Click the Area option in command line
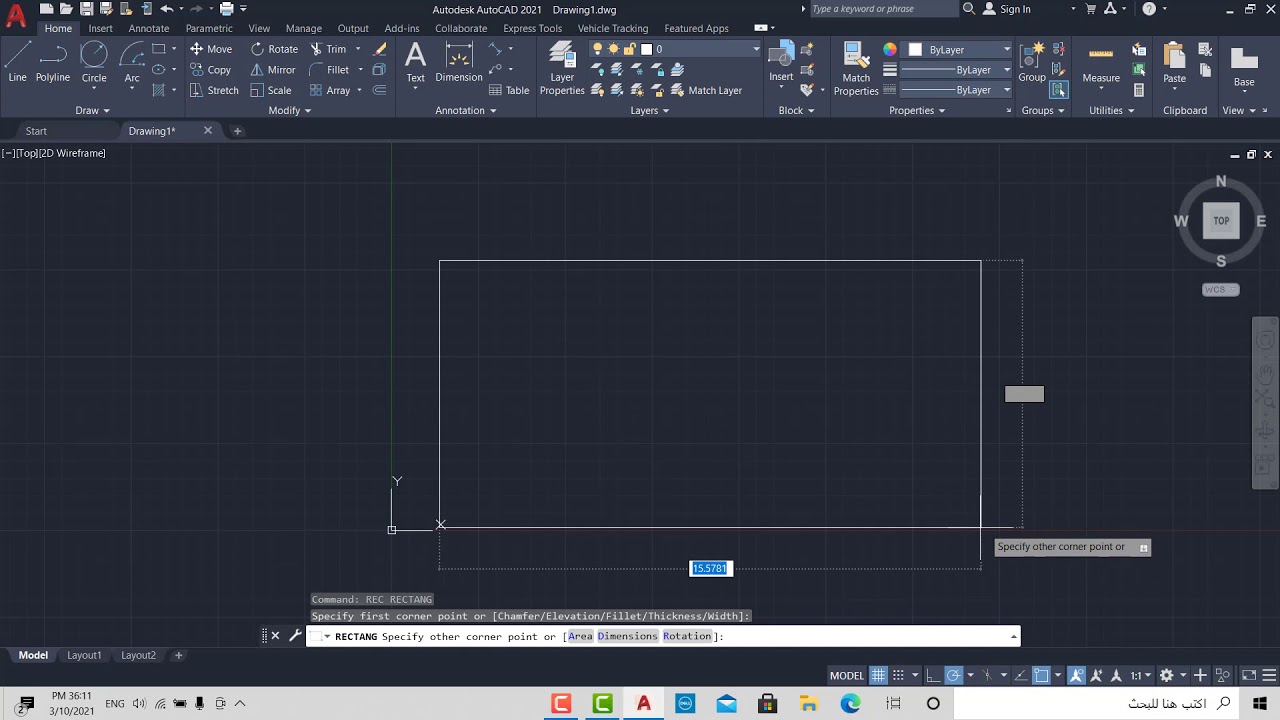 580,636
